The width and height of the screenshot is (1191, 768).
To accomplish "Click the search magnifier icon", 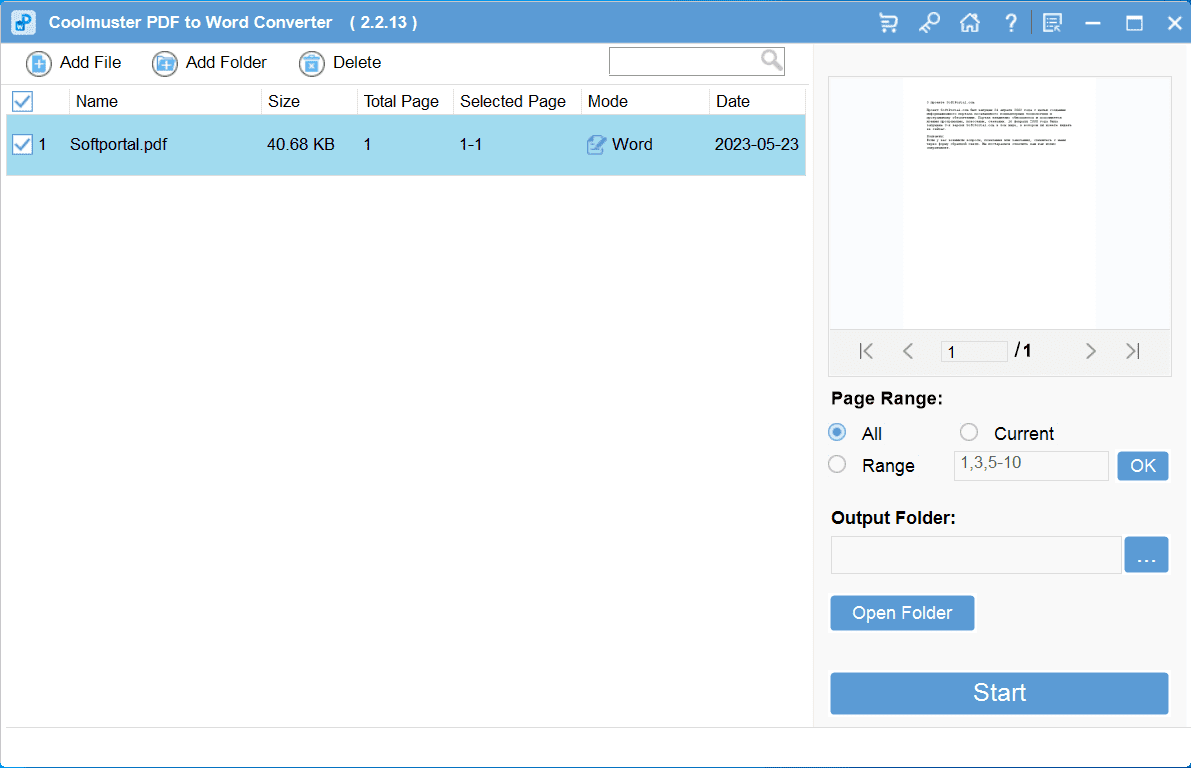I will [772, 60].
